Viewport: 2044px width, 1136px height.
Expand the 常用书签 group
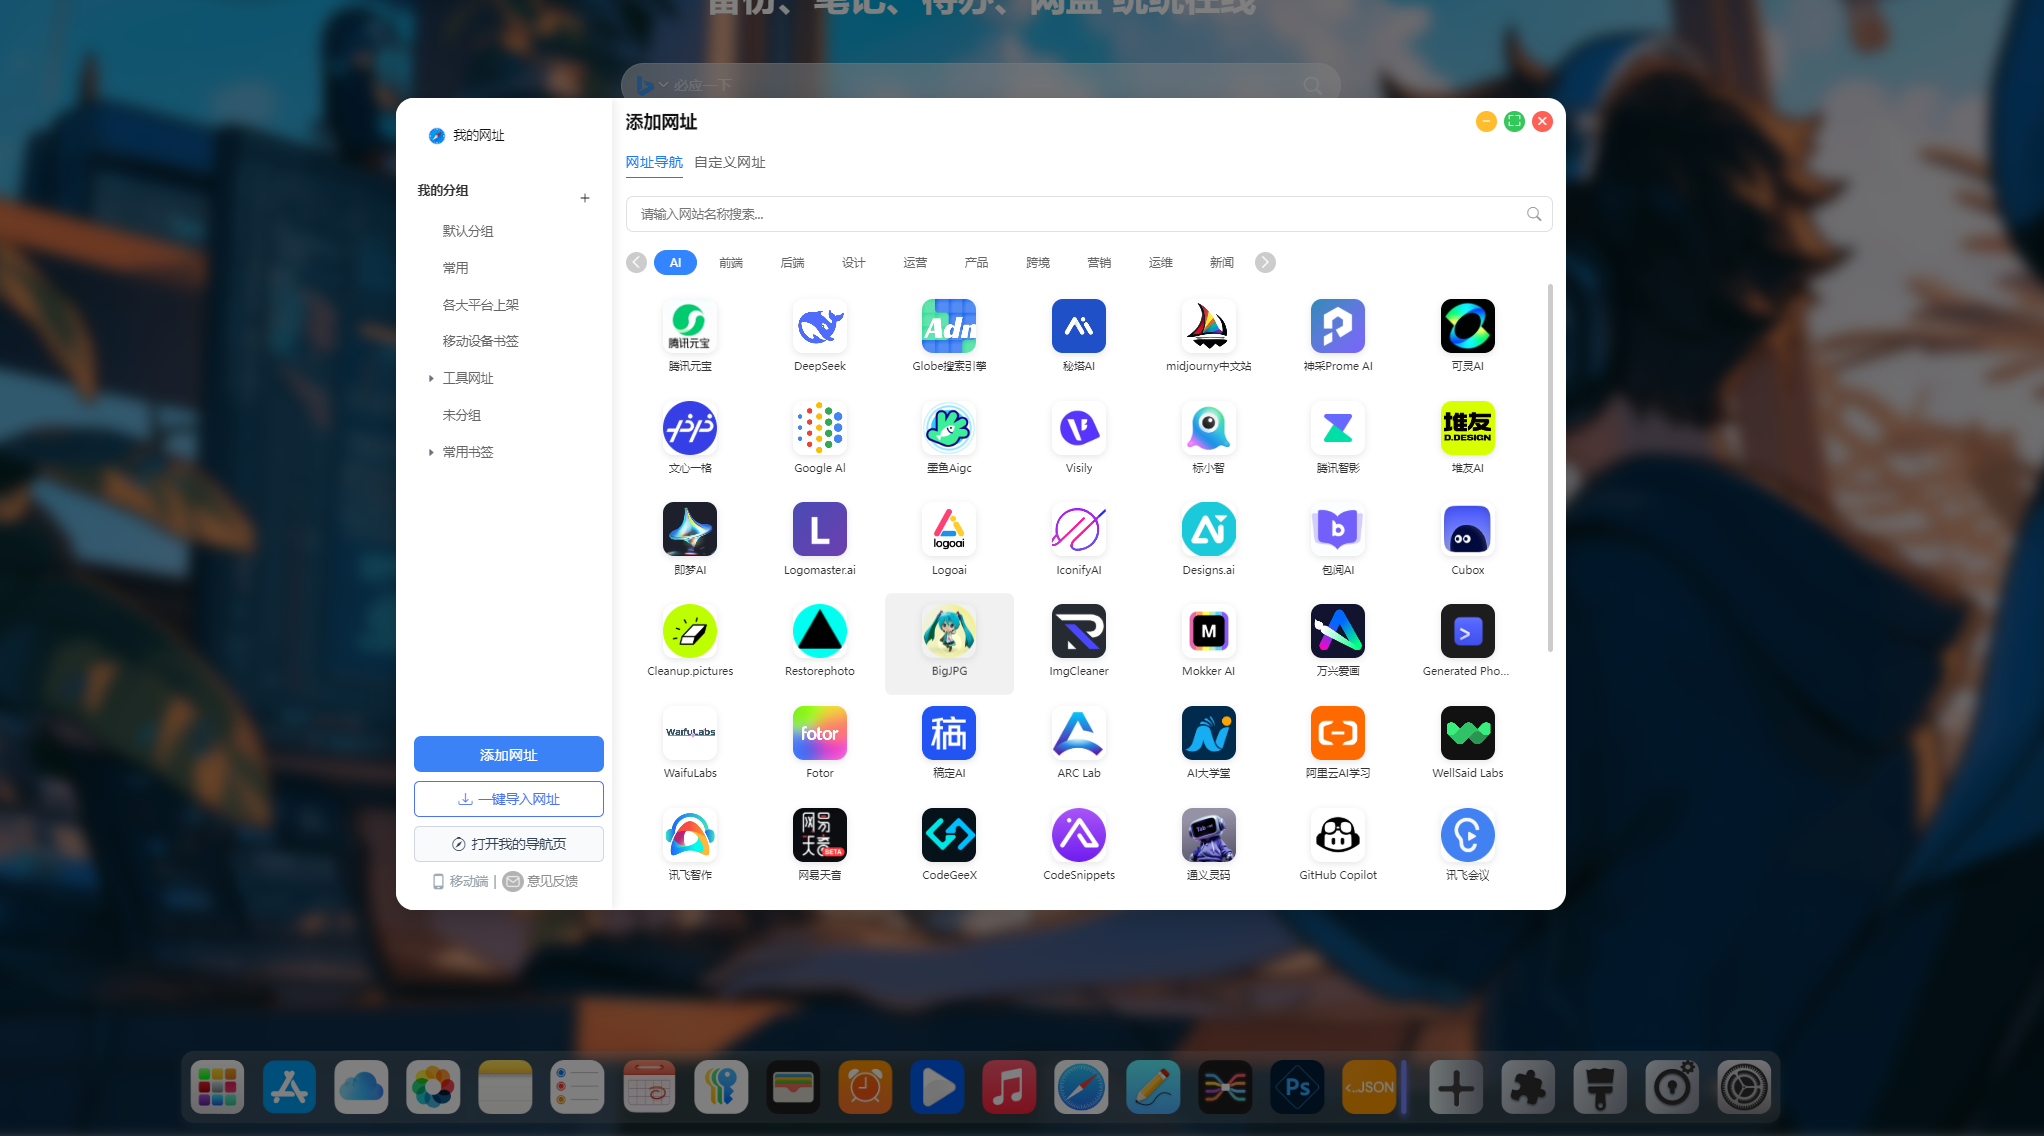(431, 452)
